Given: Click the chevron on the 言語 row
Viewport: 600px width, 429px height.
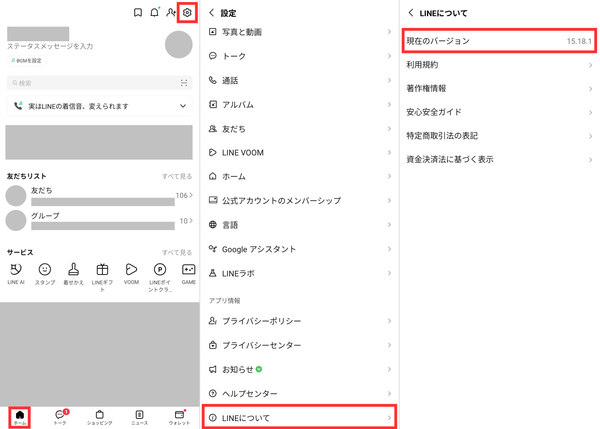Looking at the screenshot, I should pos(389,225).
